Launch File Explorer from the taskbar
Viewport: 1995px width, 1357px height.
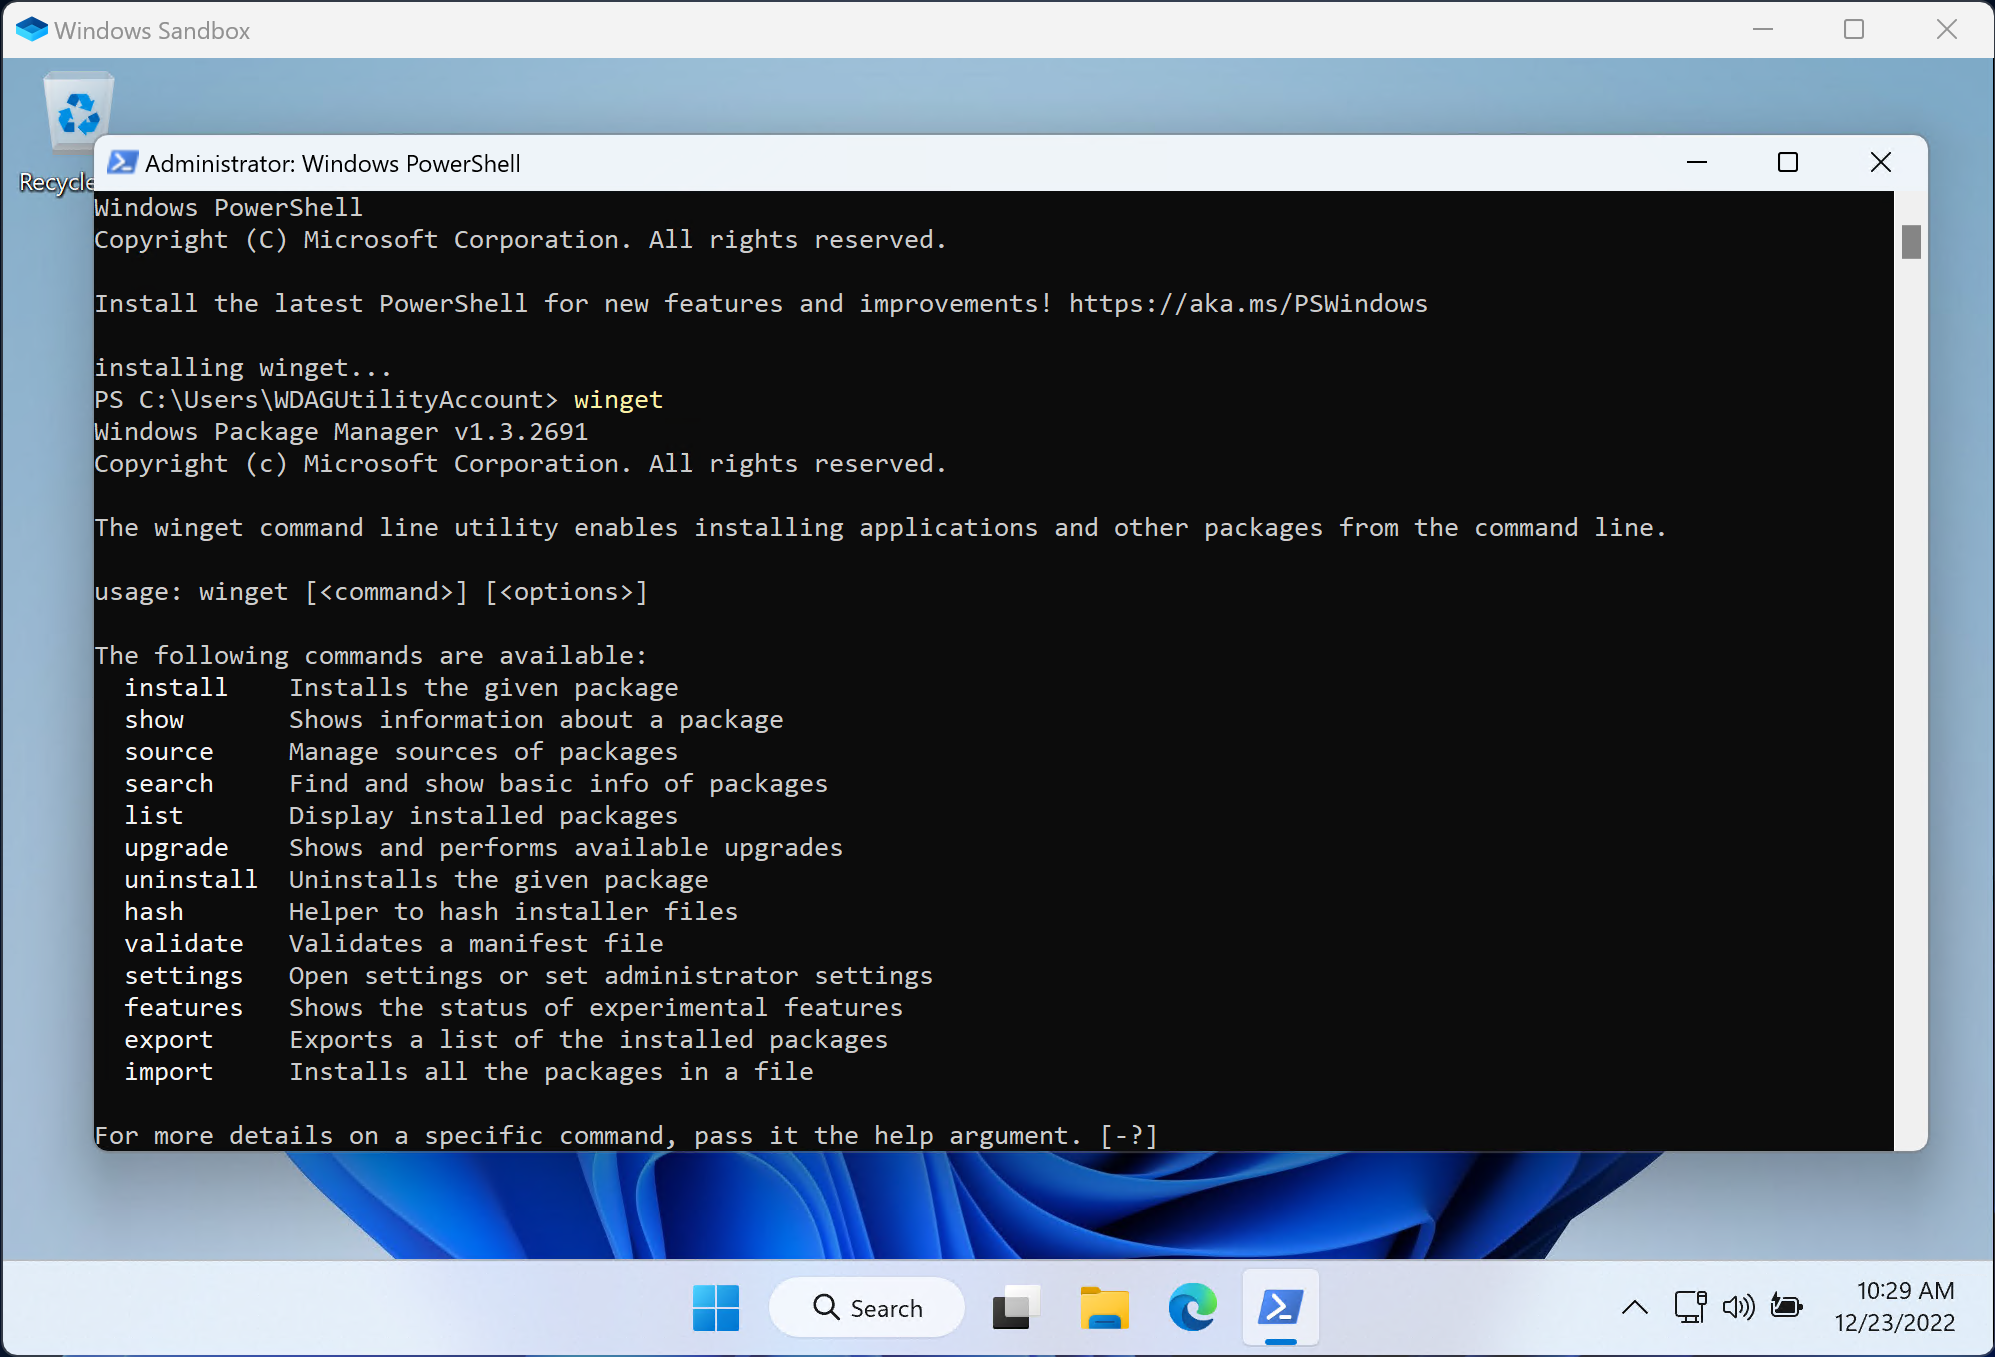[1104, 1308]
